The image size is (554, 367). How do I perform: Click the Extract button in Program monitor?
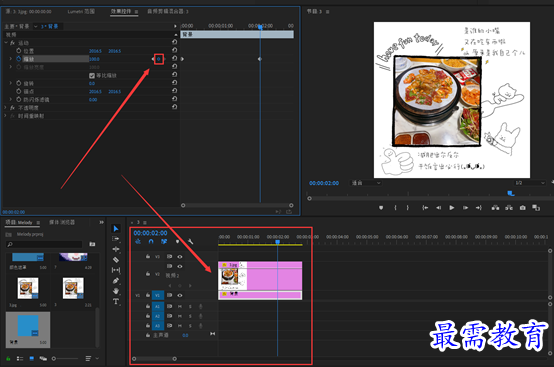pyautogui.click(x=509, y=208)
